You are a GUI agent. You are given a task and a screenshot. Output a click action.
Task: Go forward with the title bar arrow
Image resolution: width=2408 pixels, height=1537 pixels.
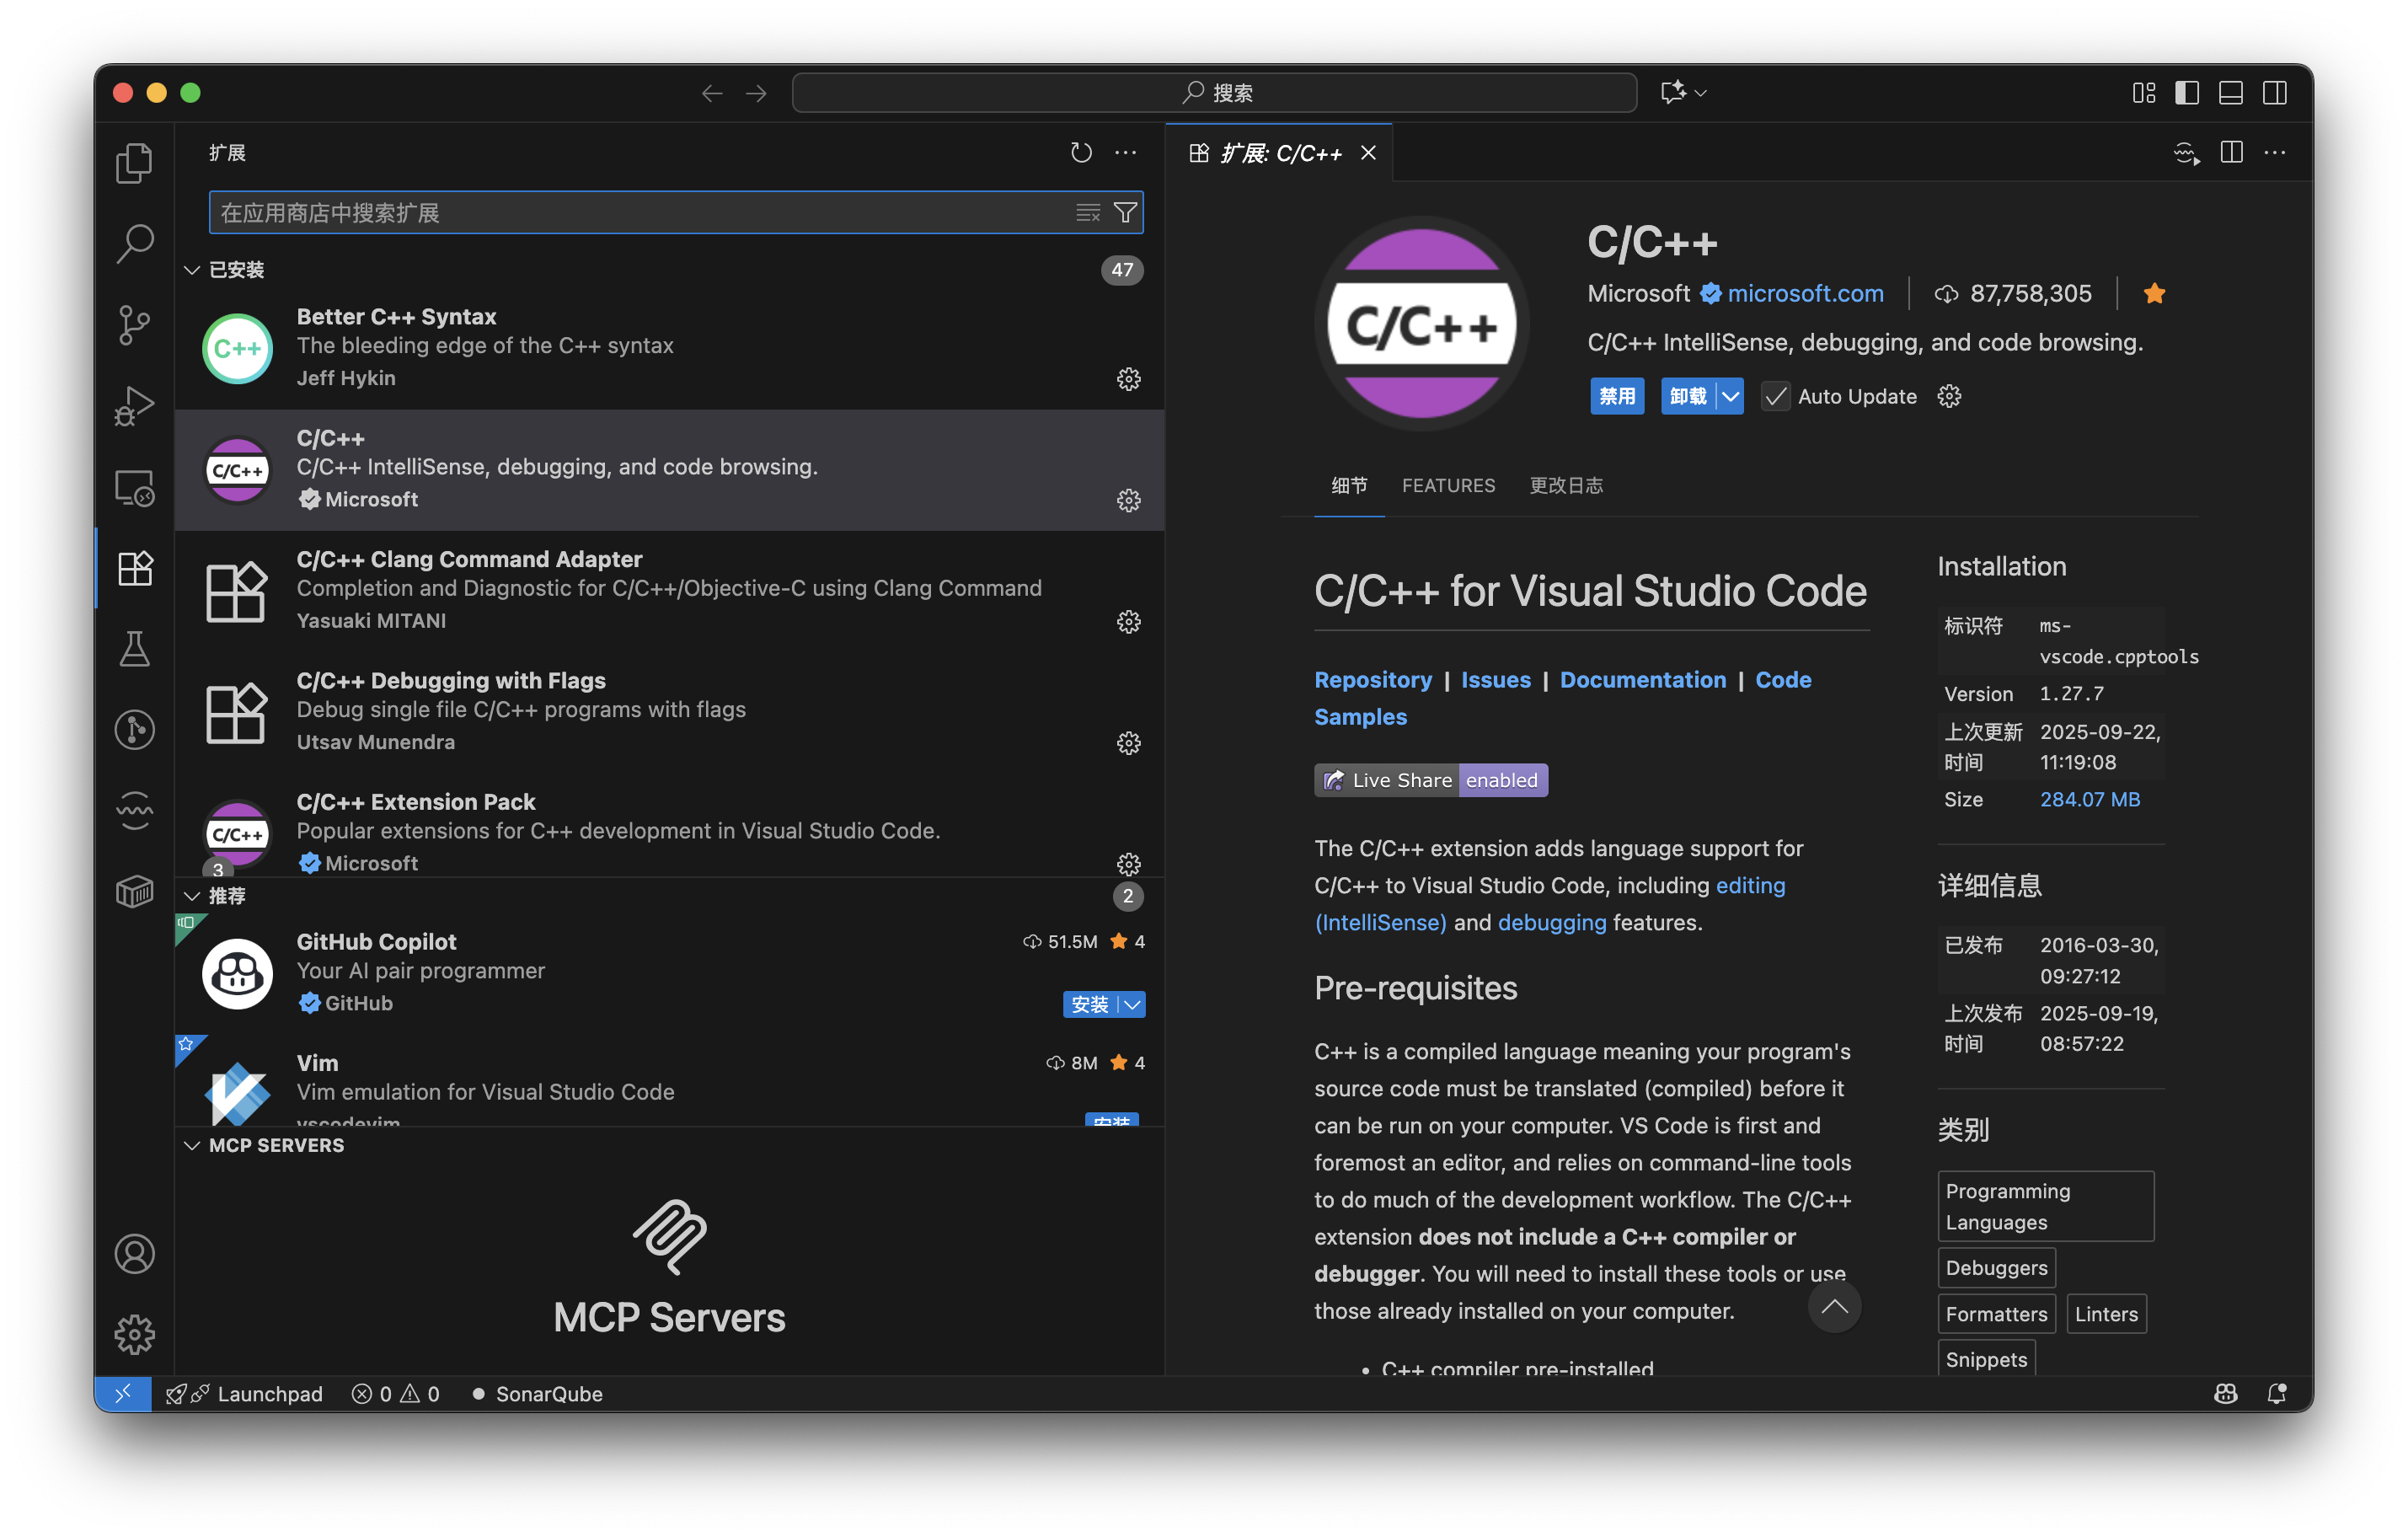[x=756, y=93]
